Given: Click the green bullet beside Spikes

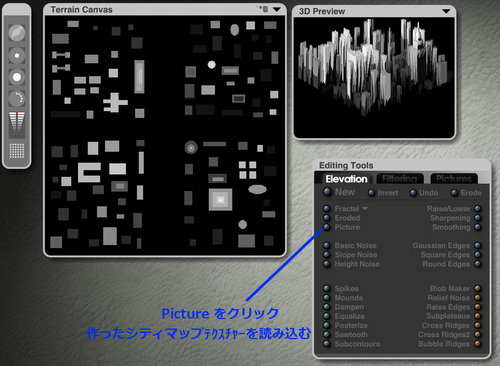Looking at the screenshot, I should coord(327,288).
